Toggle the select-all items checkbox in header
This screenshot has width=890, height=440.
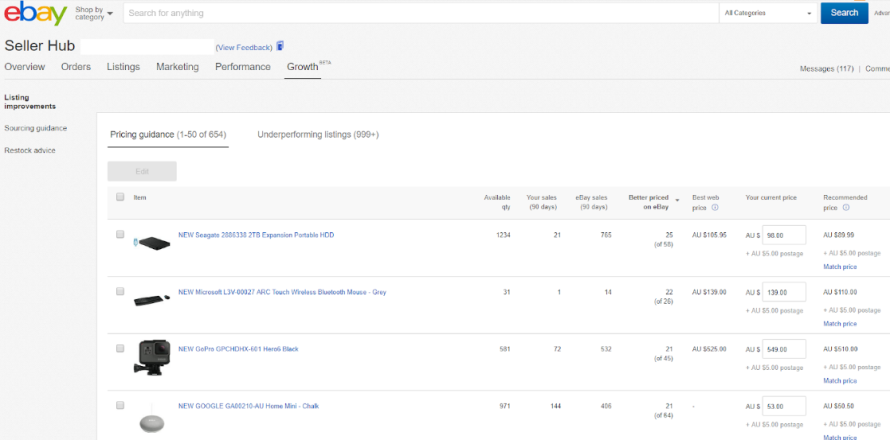(120, 197)
